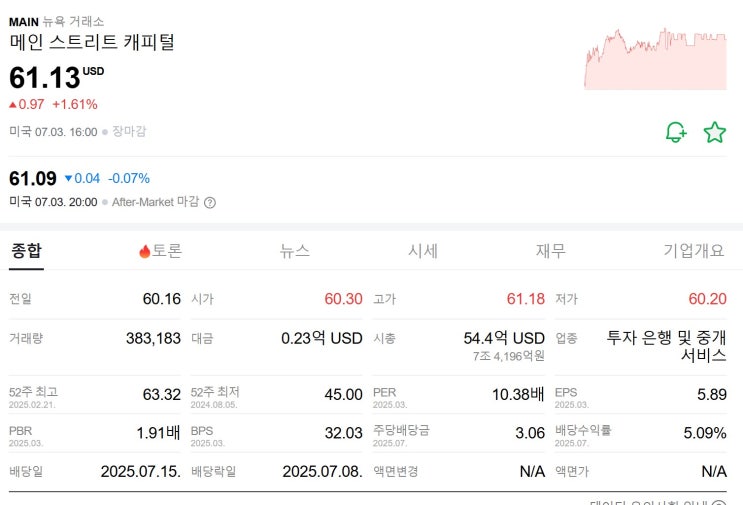743x505 pixels.
Task: Click the 배당수익률 5.09% value
Action: (704, 433)
